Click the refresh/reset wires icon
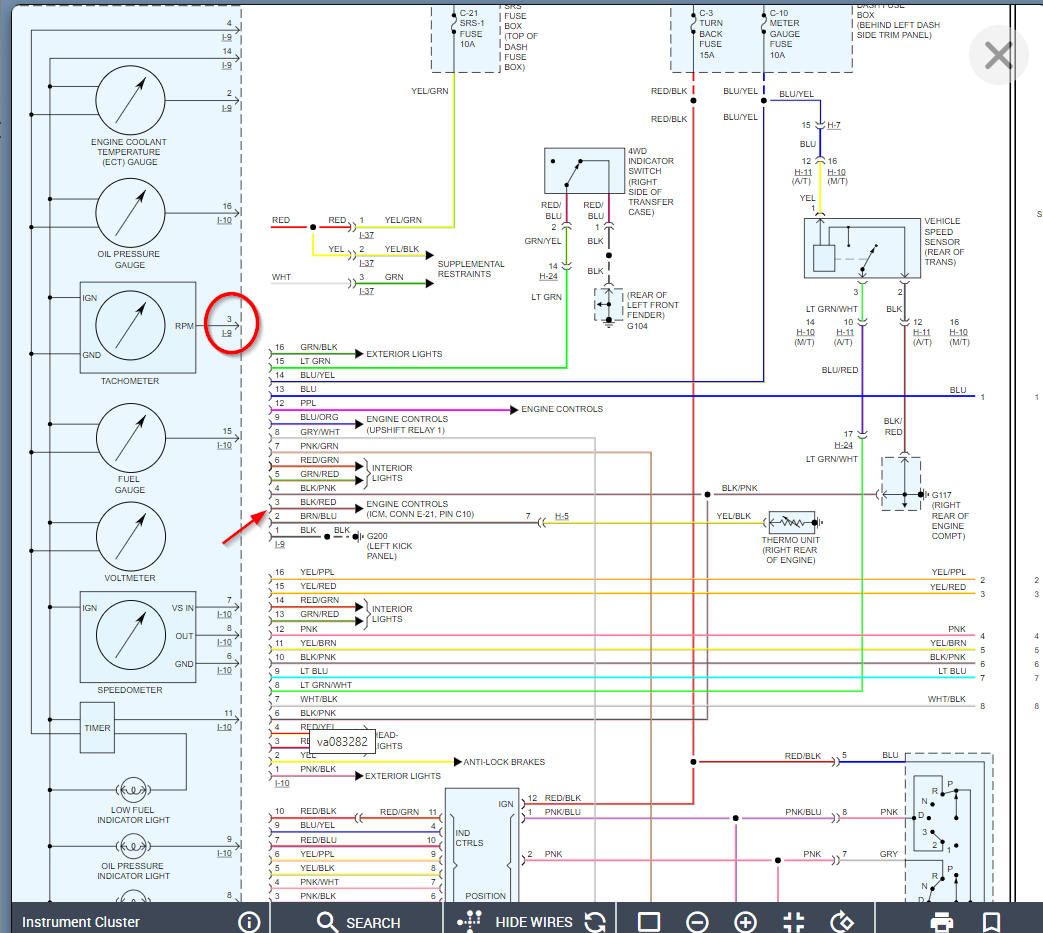1043x933 pixels. (x=594, y=921)
